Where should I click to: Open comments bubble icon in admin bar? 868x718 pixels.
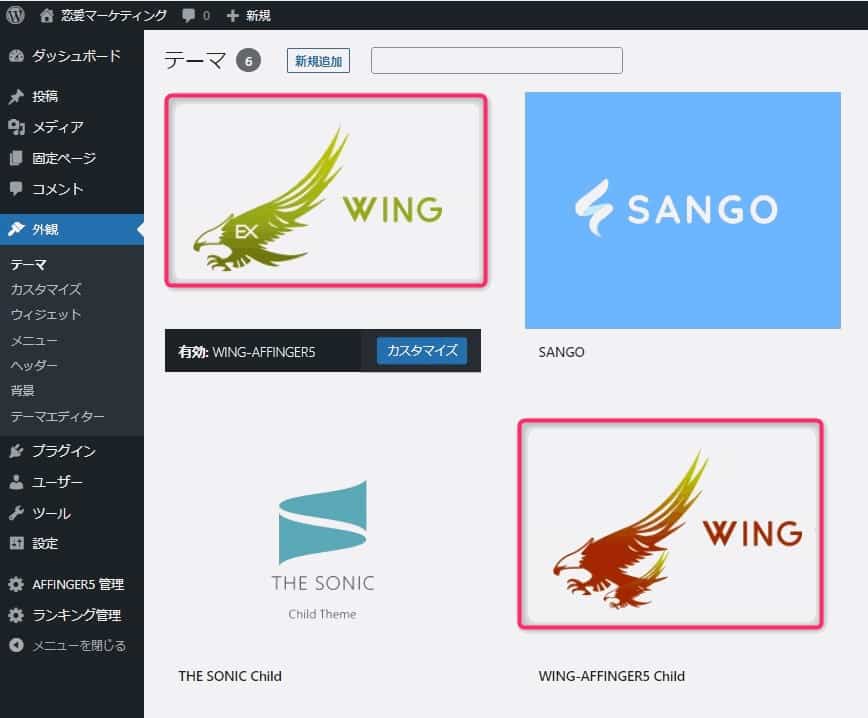click(189, 15)
